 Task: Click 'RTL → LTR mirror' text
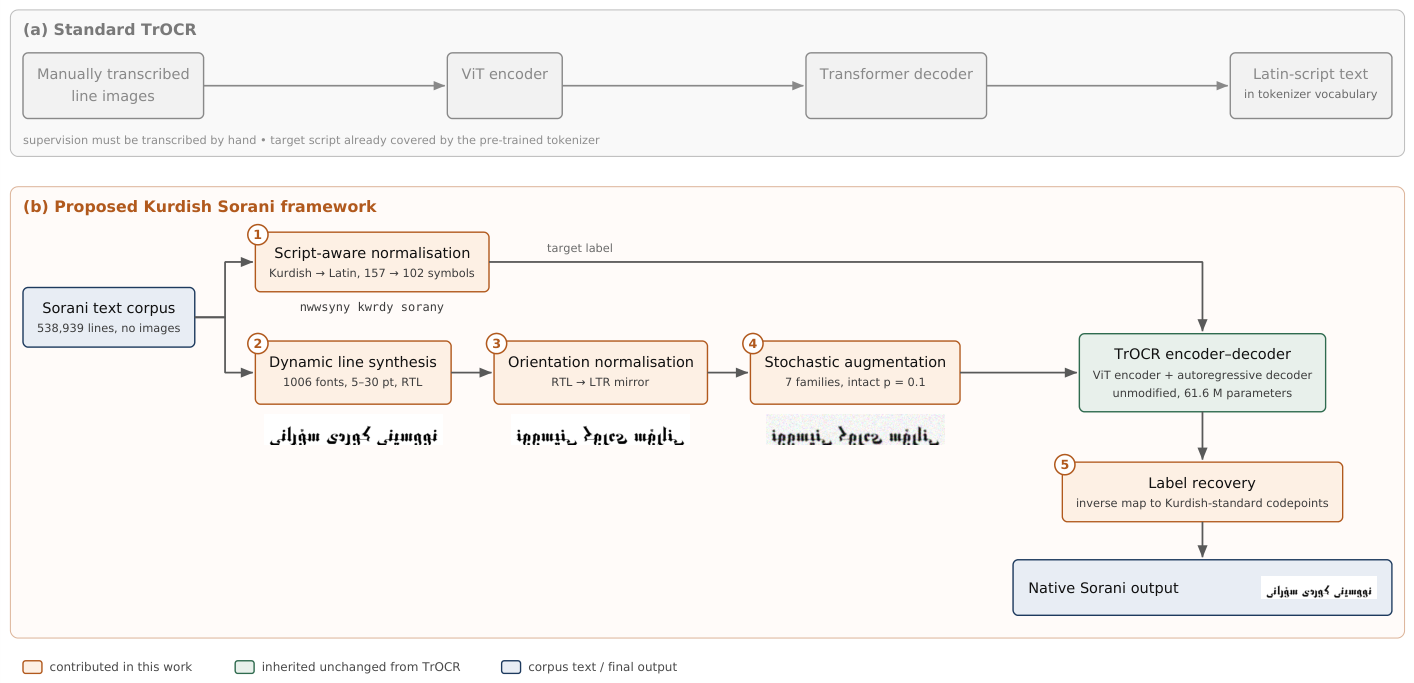pyautogui.click(x=601, y=382)
